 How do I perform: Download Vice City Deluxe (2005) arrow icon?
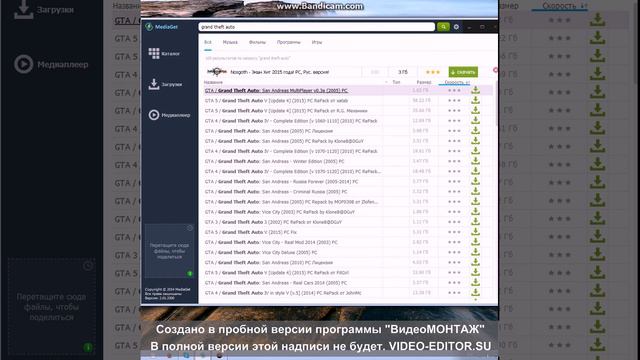click(x=476, y=252)
